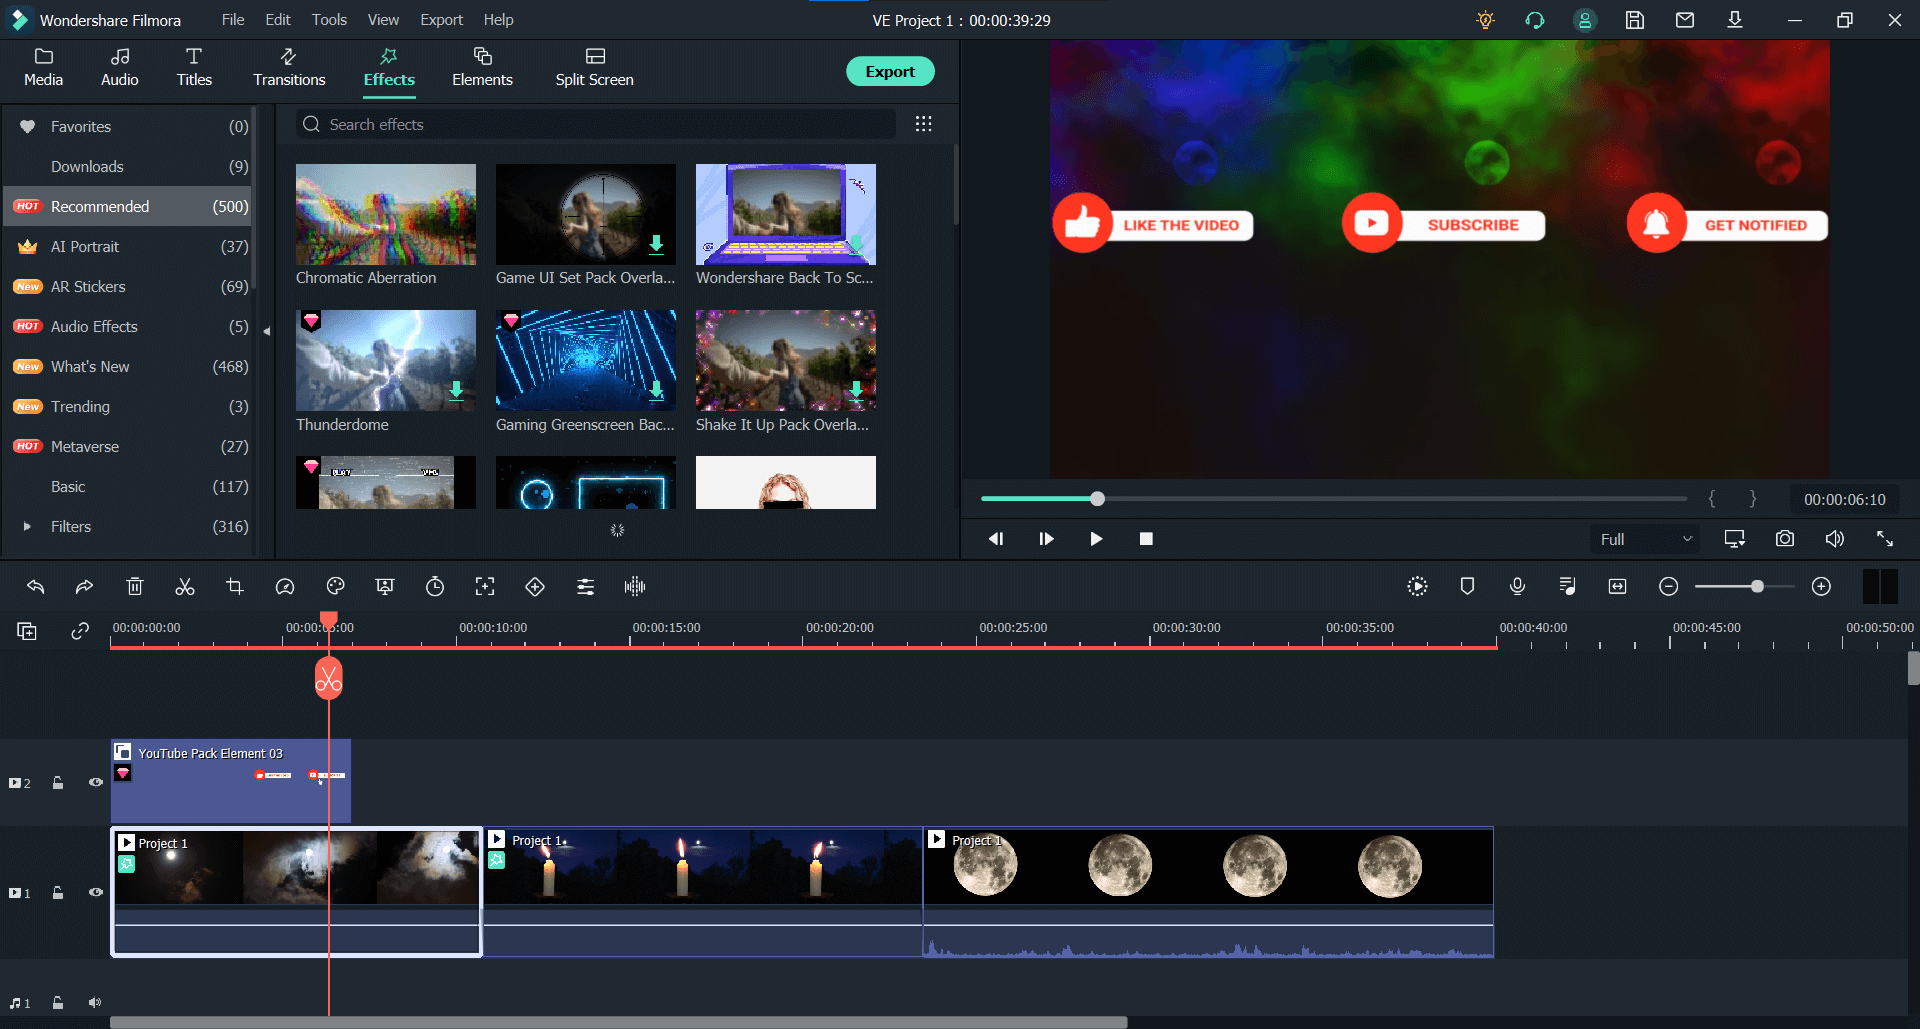Select the Chromatic Aberration effect thumbnail
The height and width of the screenshot is (1029, 1920).
pos(386,214)
